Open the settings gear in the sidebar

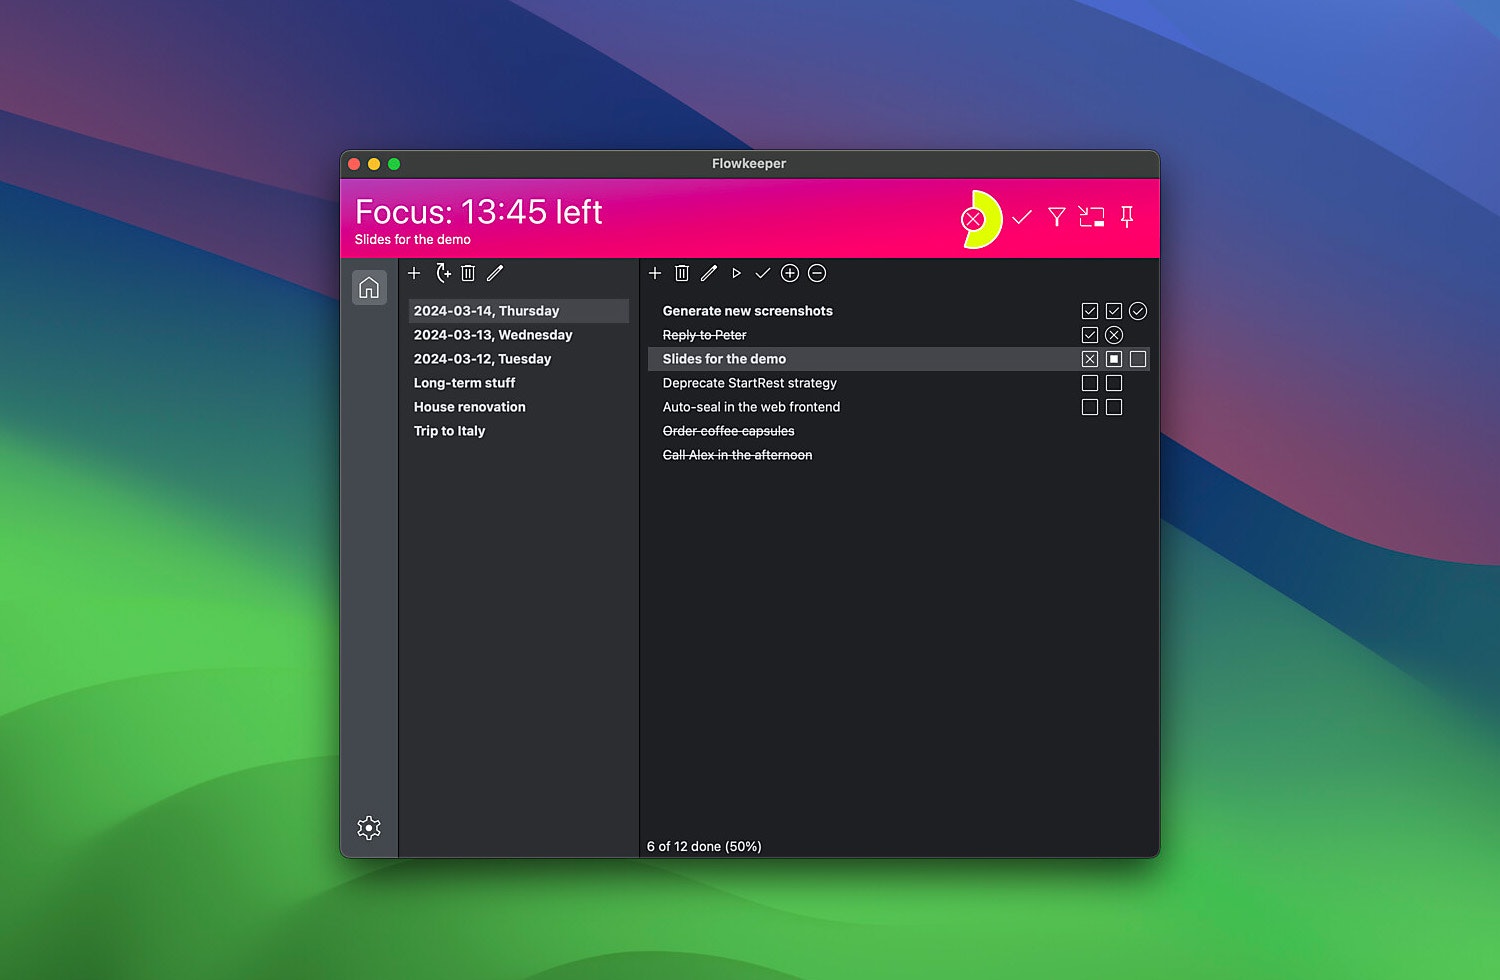(x=369, y=828)
